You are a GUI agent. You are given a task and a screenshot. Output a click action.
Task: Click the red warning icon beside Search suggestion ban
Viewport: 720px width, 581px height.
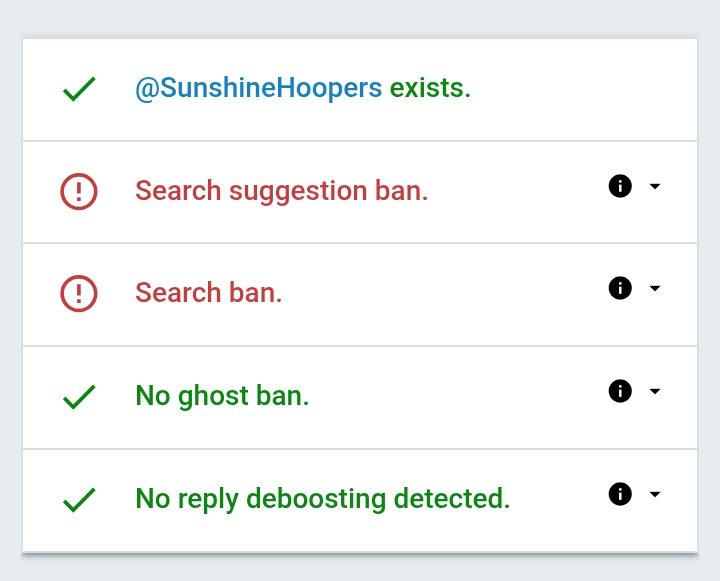click(x=79, y=192)
